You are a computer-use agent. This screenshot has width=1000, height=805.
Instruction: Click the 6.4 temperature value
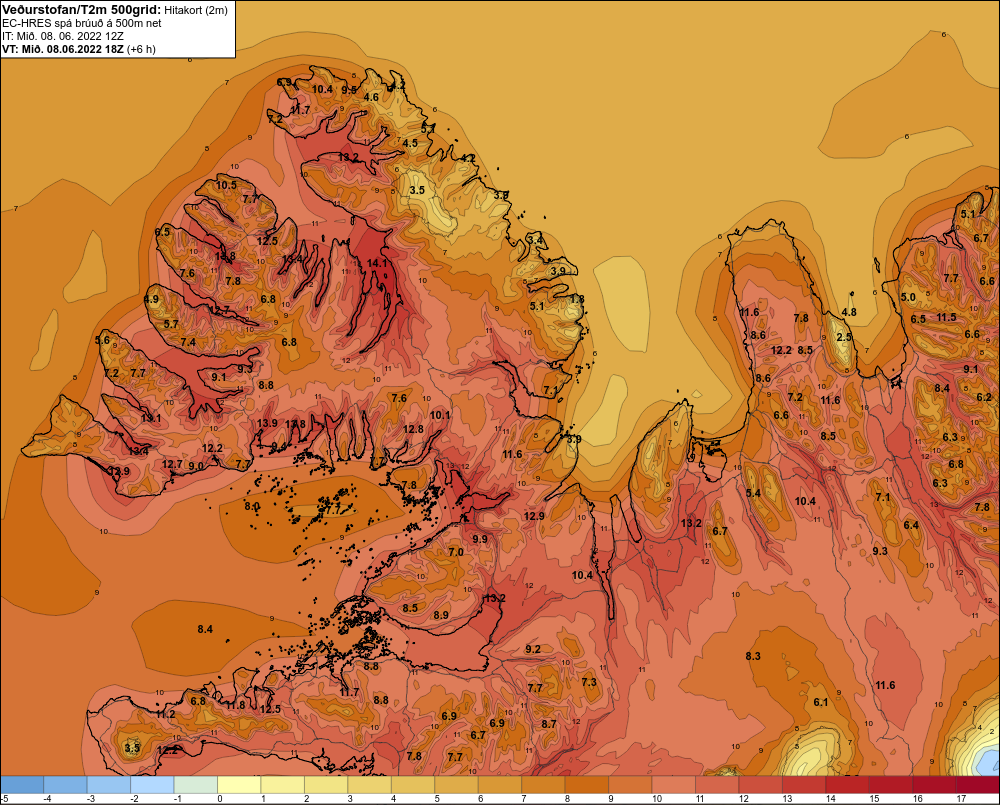(x=911, y=525)
